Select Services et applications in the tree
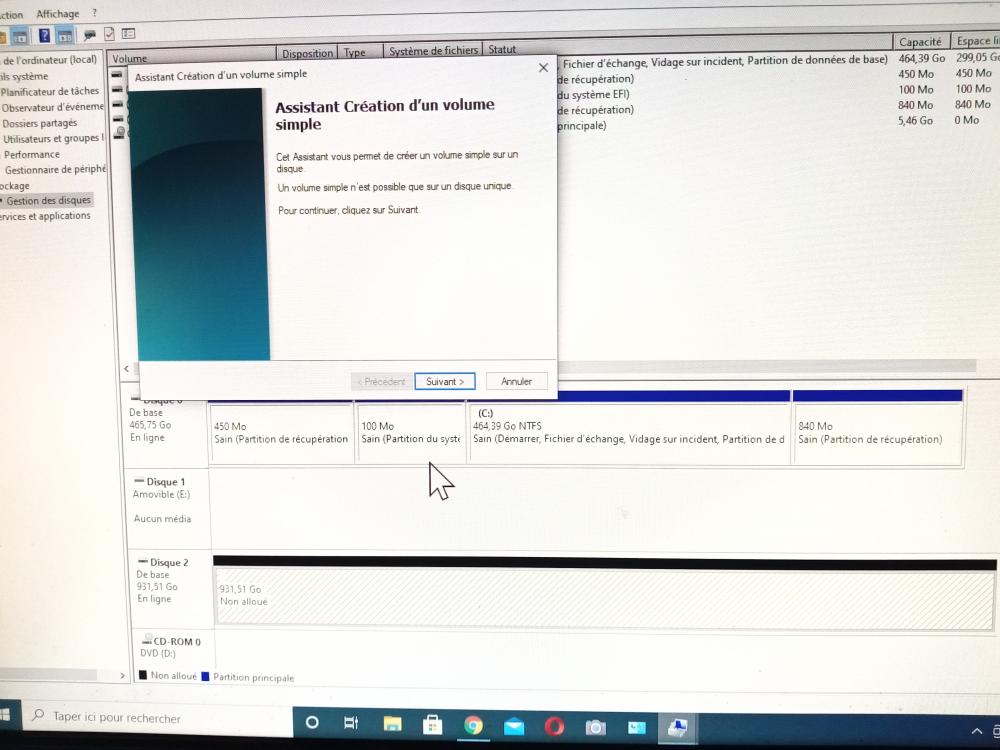 point(45,216)
